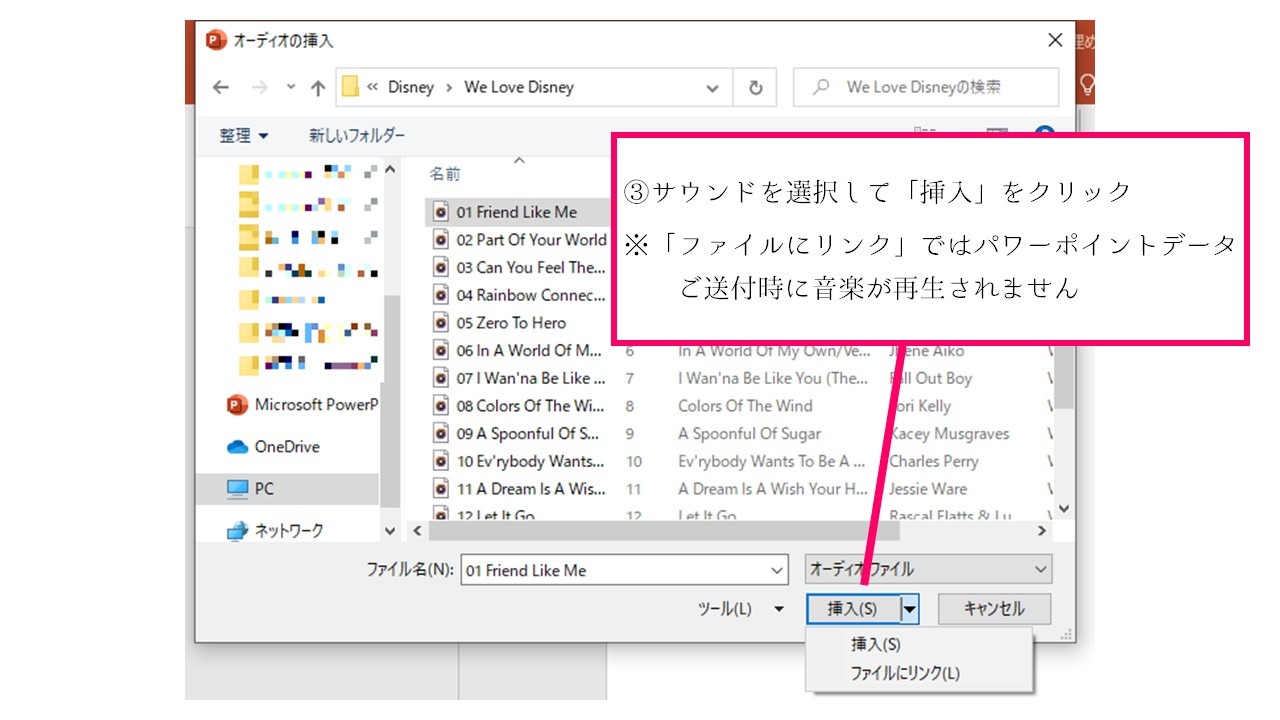Click the Forward navigation arrow
This screenshot has height=720, width=1280.
(x=259, y=88)
